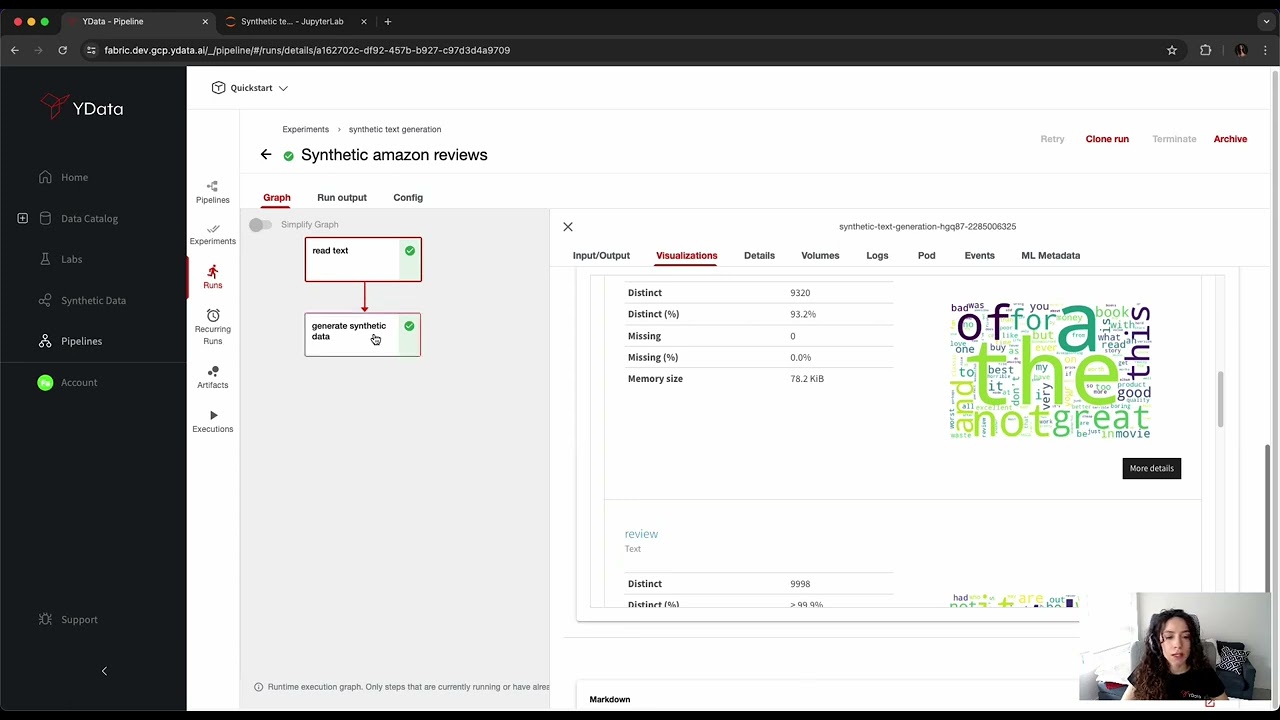Viewport: 1280px width, 720px height.
Task: Click the review variable heading
Action: coord(641,534)
